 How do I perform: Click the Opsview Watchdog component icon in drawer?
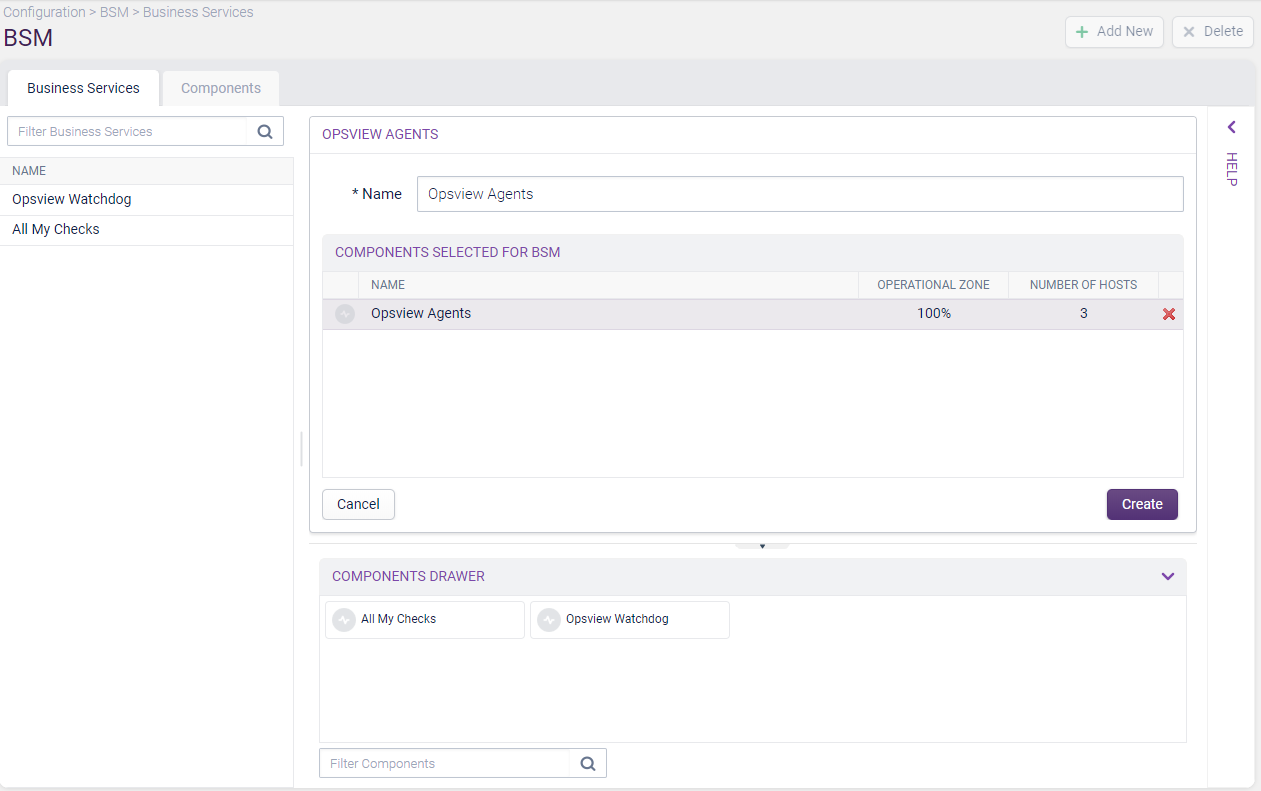[x=549, y=620]
